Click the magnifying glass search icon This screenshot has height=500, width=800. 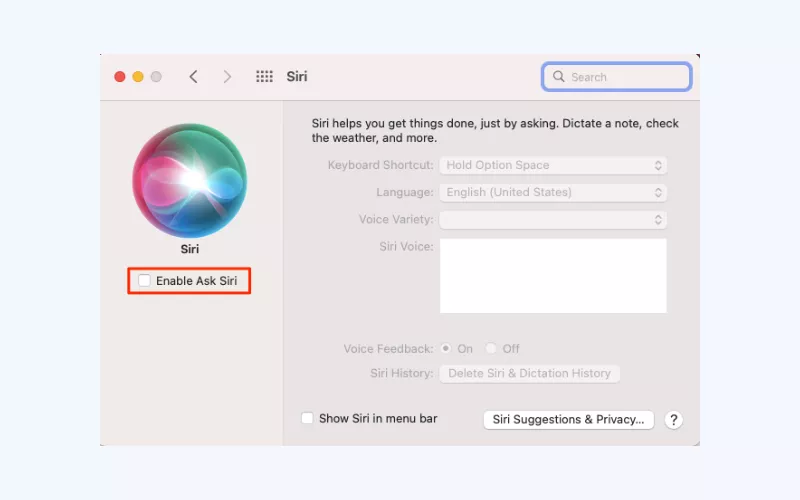558,77
